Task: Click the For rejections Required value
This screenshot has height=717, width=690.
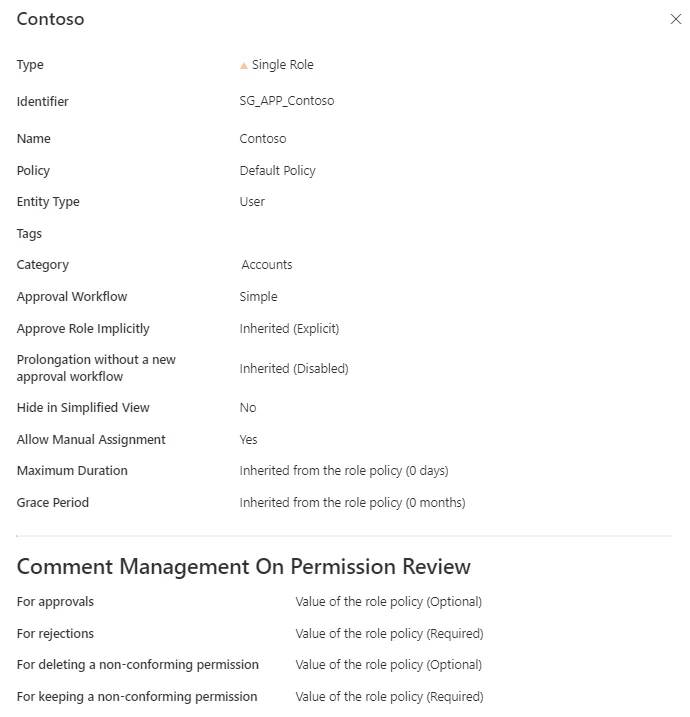Action: click(x=389, y=634)
